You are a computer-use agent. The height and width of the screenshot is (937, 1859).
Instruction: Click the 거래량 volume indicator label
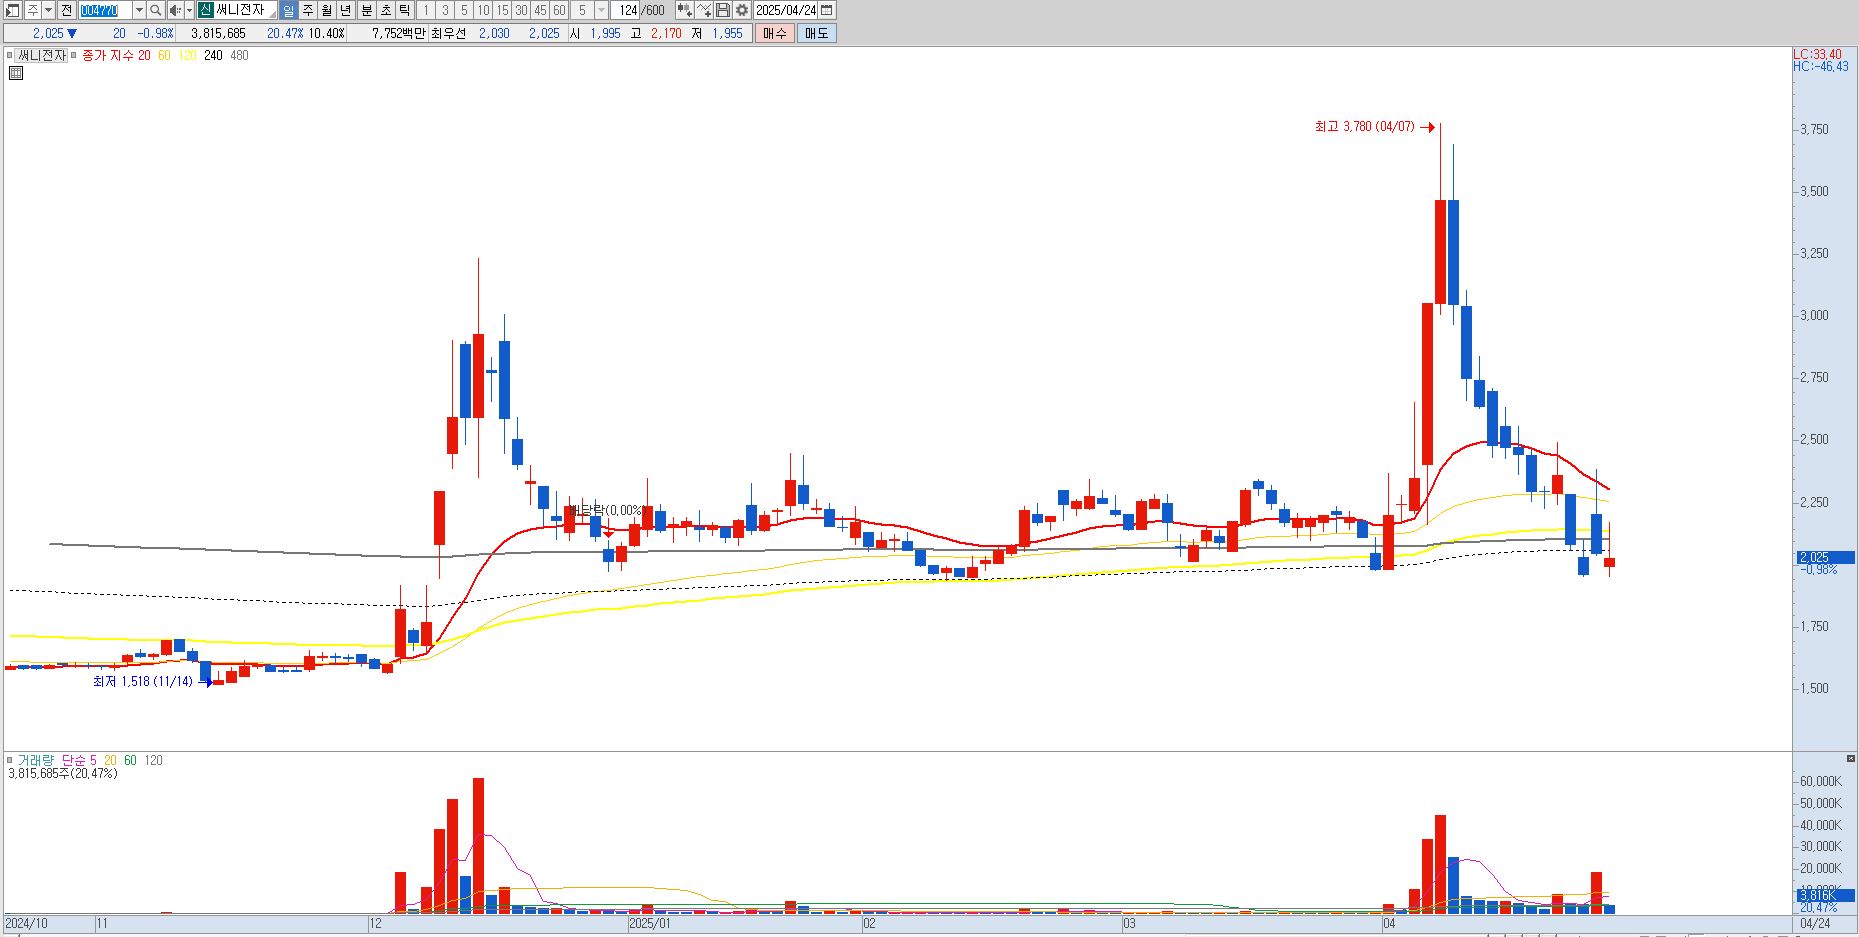pos(34,760)
